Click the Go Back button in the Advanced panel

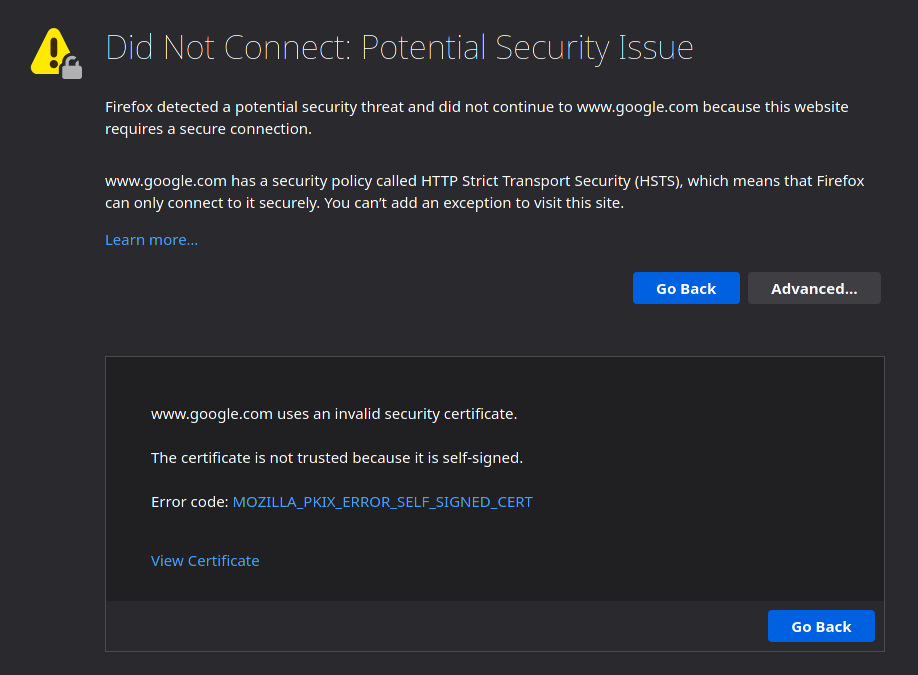click(x=821, y=626)
